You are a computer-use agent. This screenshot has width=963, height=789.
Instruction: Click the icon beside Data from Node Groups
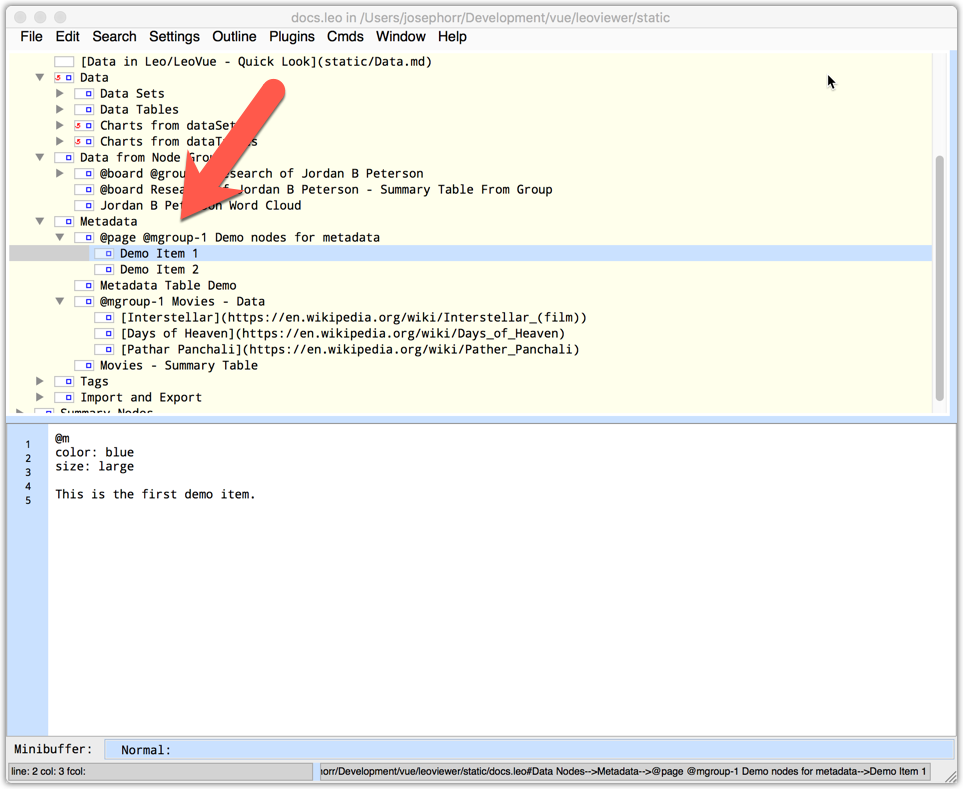click(64, 157)
